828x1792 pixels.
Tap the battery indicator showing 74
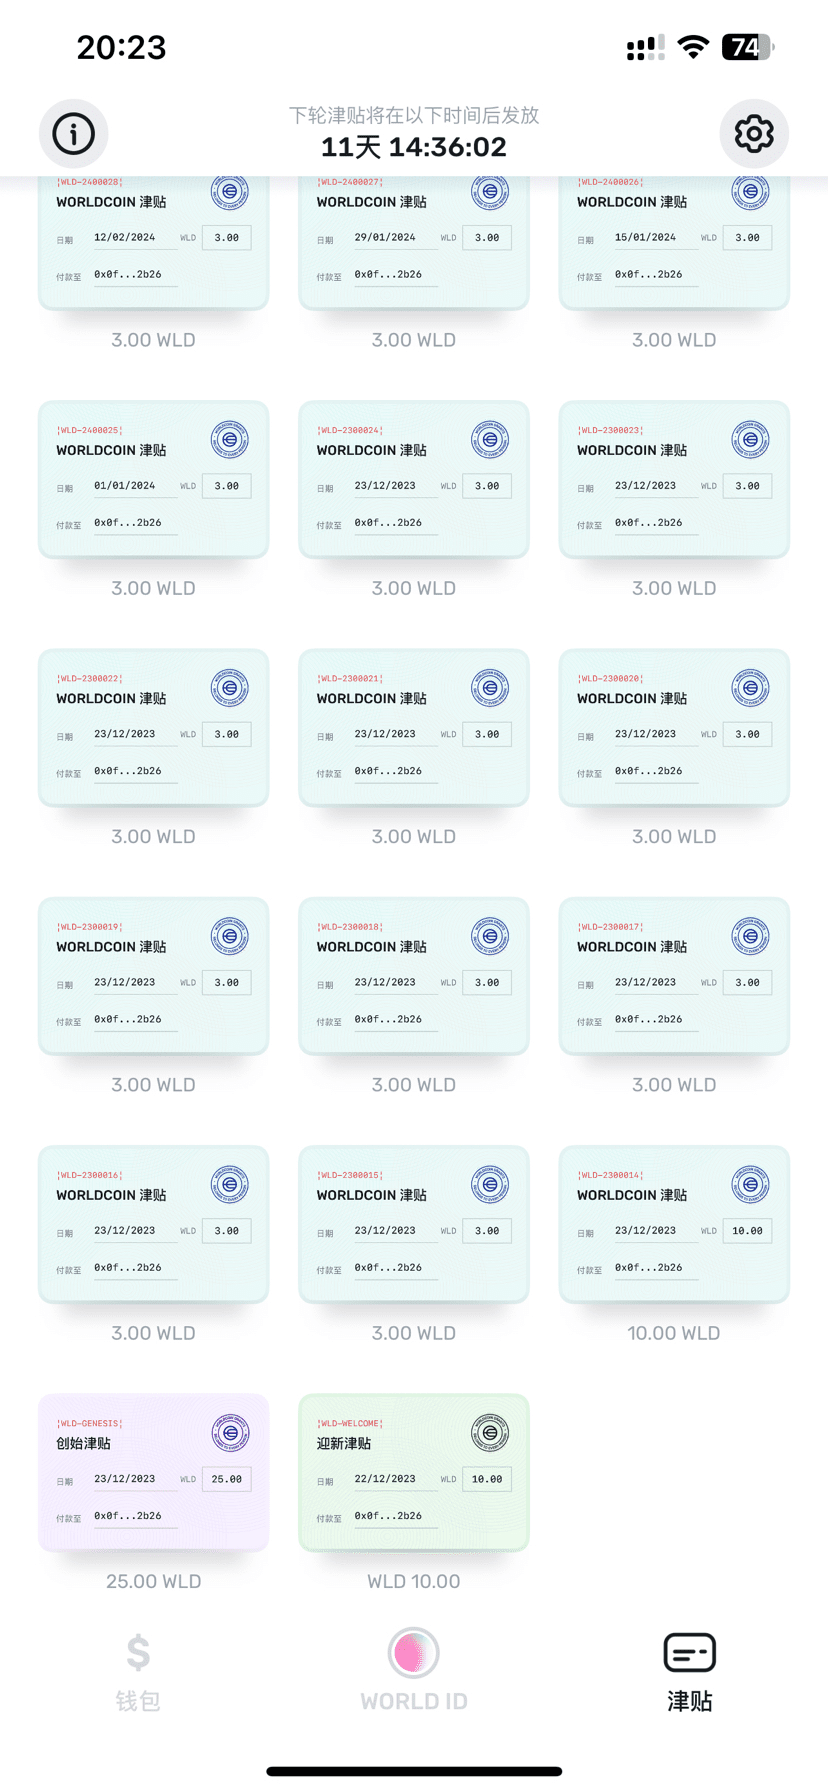[749, 47]
